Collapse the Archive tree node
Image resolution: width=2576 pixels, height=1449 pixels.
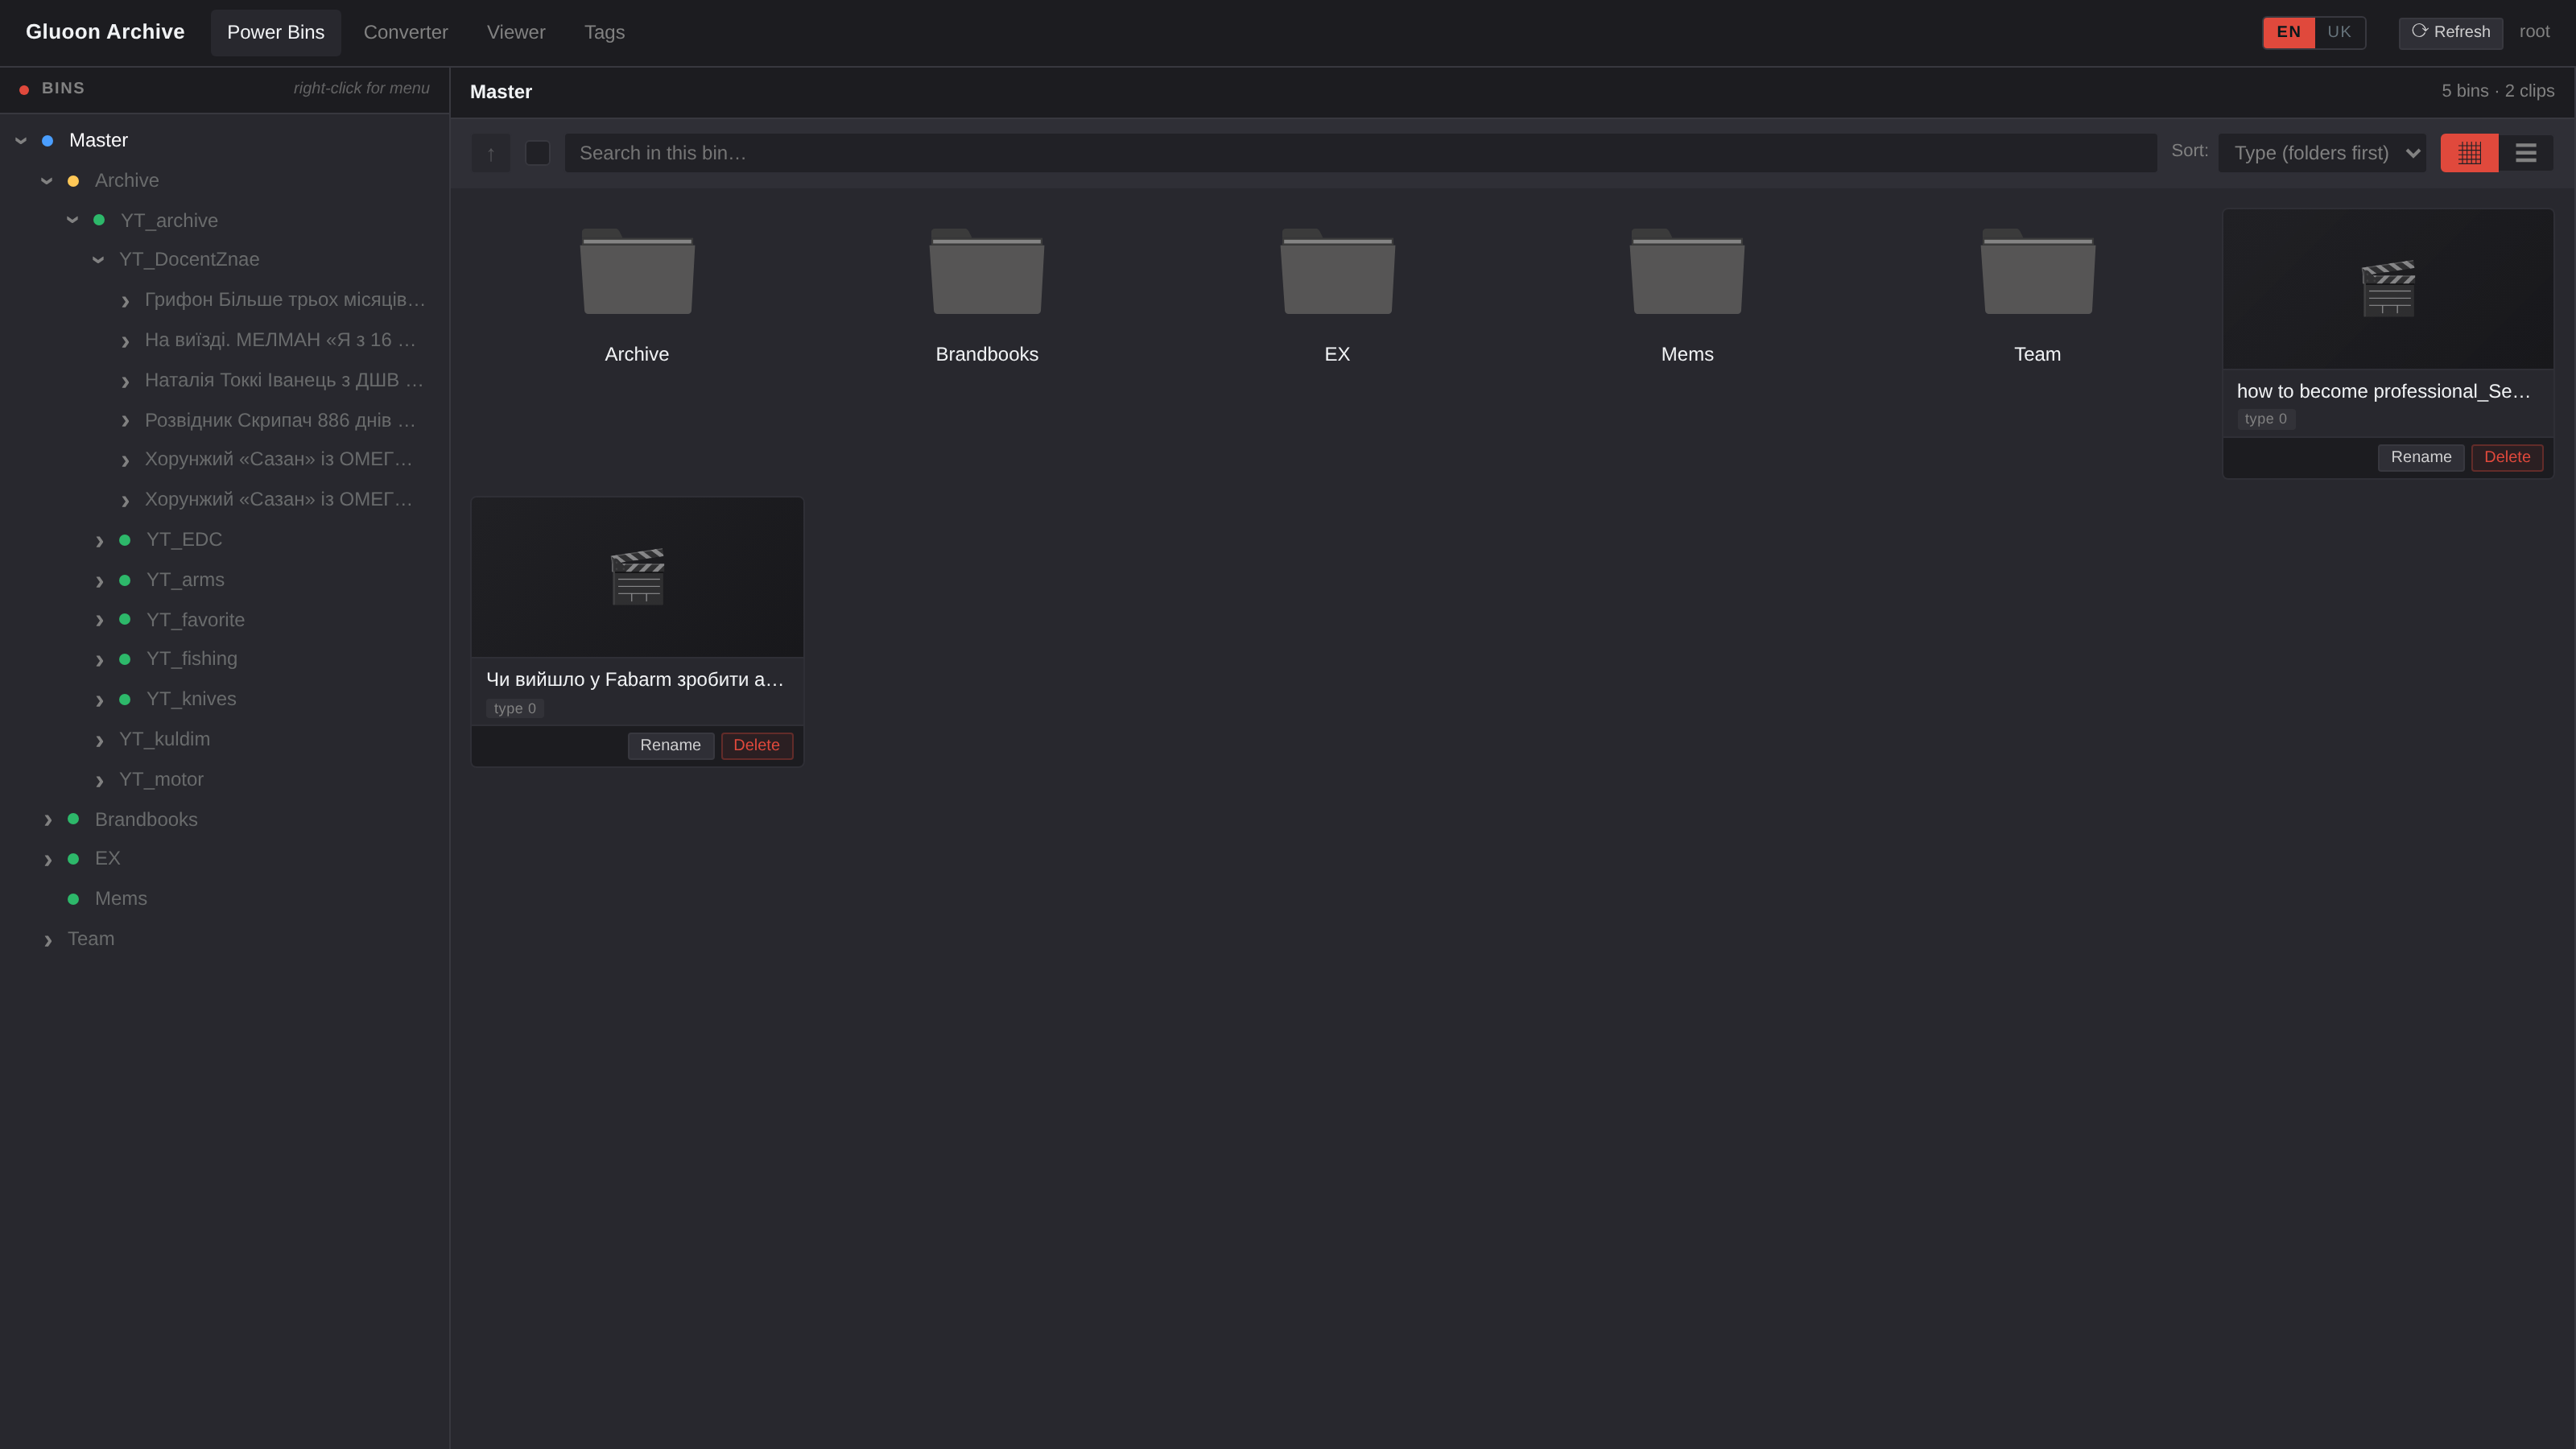[47, 181]
